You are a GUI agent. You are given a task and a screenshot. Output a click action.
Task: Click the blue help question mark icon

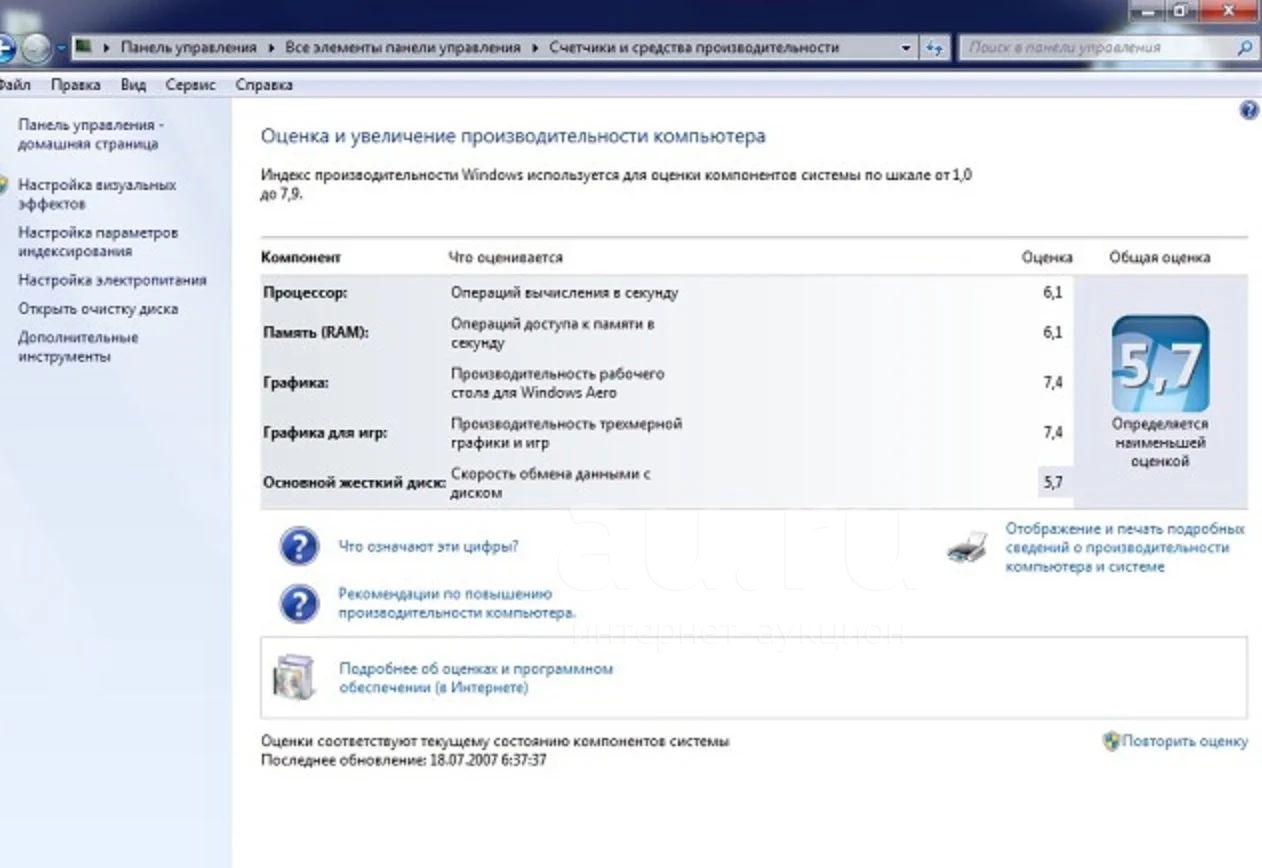tap(1249, 111)
